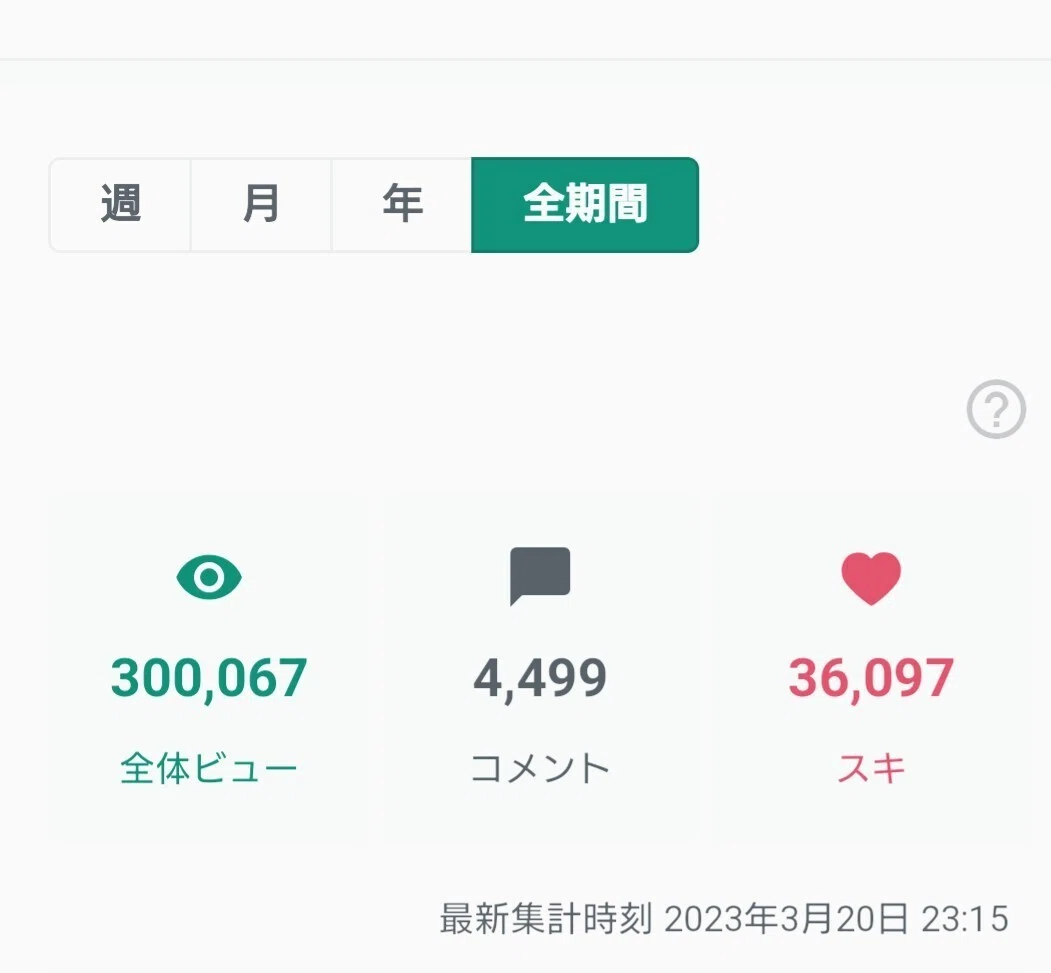Select the 週 (week) period tab
This screenshot has width=1051, height=973.
click(121, 204)
